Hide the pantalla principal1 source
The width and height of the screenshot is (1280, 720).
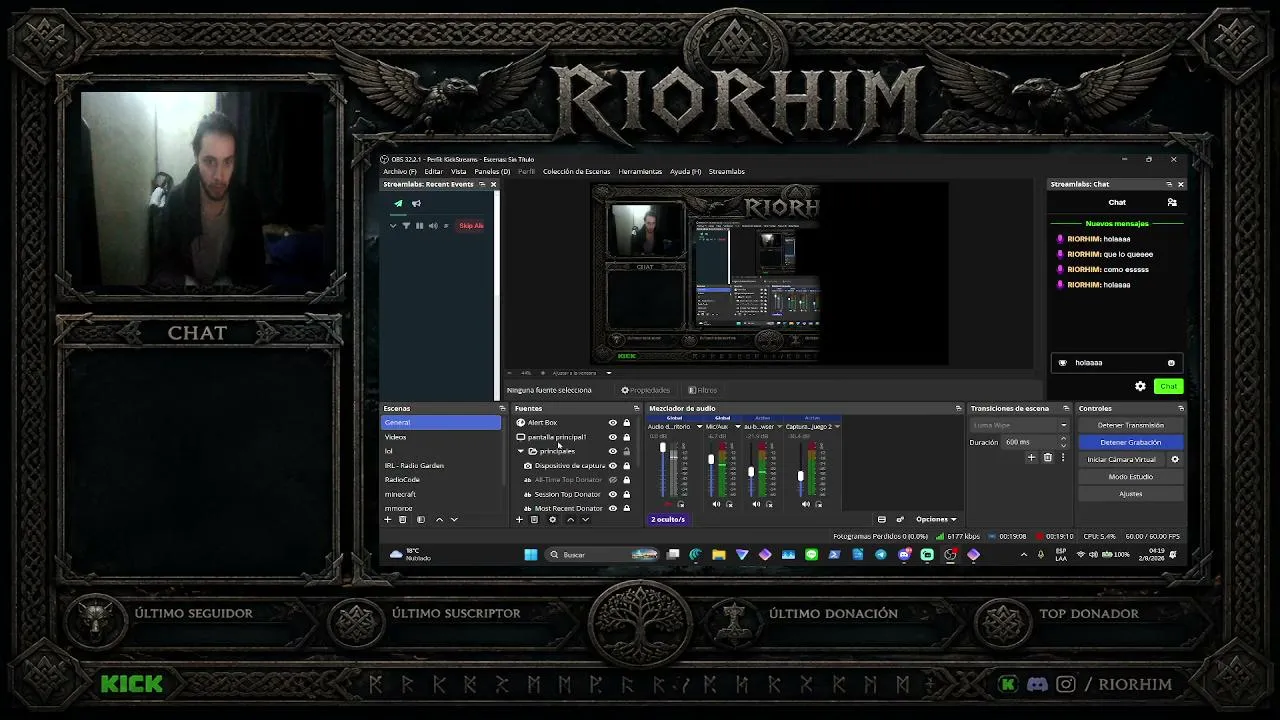(x=613, y=437)
